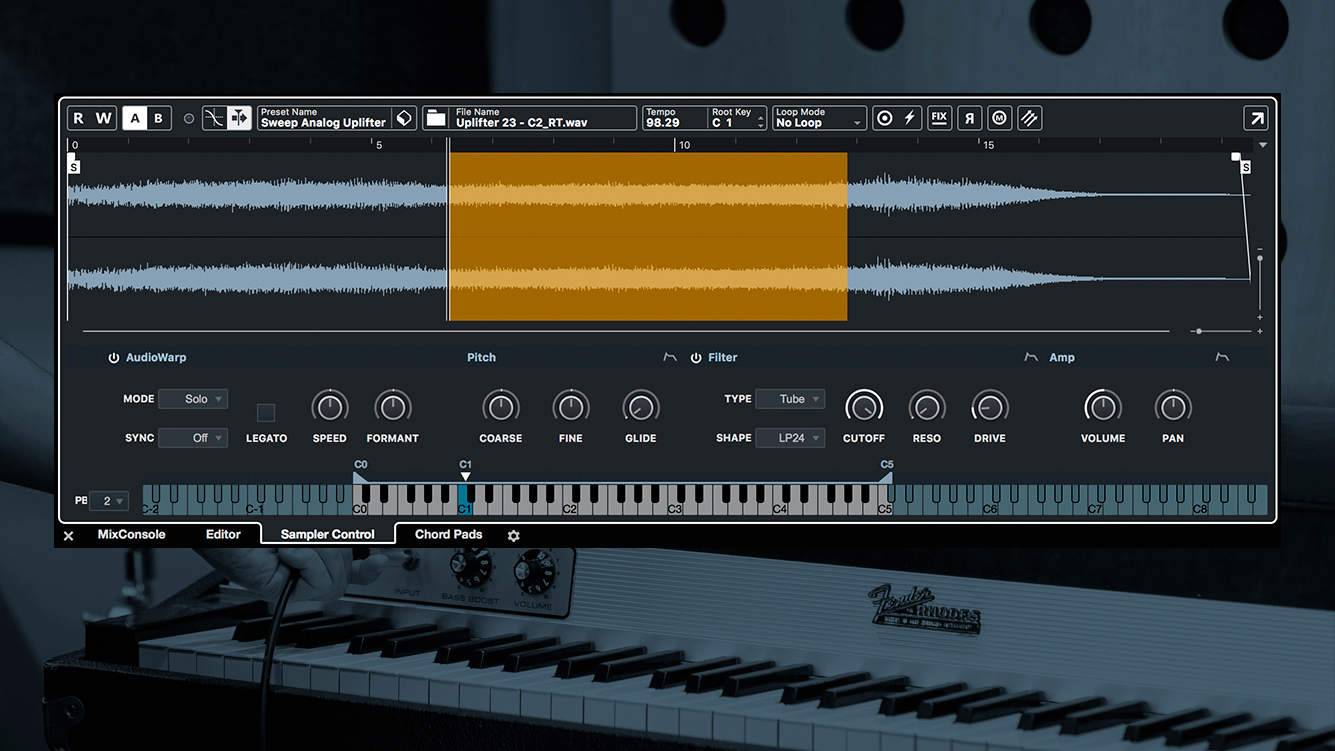
Task: Select the Sampler Control tab
Action: [x=328, y=535]
